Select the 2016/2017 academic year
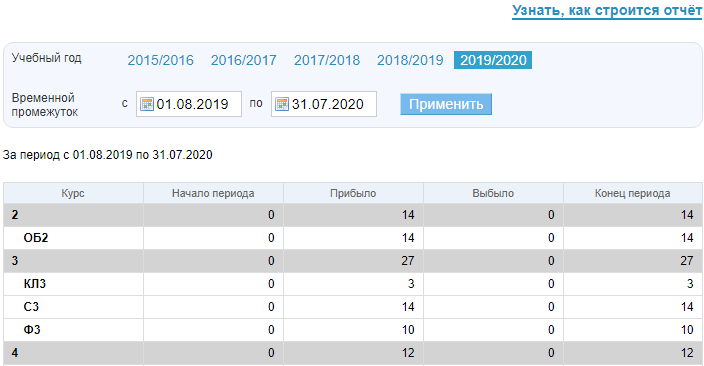Image resolution: width=704 pixels, height=366 pixels. click(243, 60)
